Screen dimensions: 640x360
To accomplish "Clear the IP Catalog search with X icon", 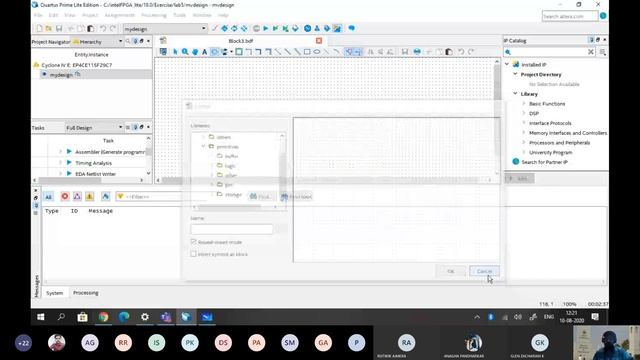I will pyautogui.click(x=591, y=52).
